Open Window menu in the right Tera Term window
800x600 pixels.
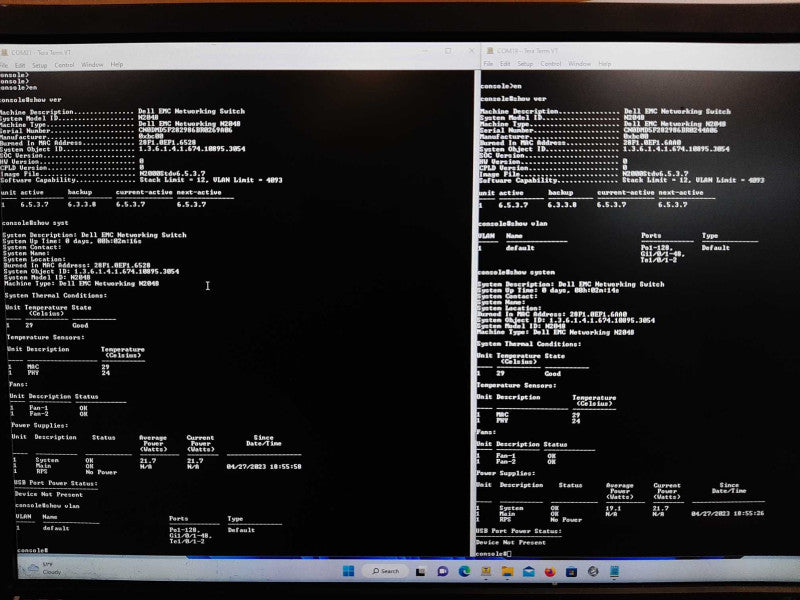click(579, 64)
